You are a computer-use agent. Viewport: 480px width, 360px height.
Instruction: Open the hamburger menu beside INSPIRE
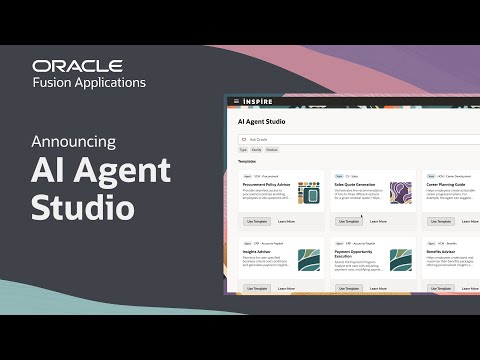point(236,101)
